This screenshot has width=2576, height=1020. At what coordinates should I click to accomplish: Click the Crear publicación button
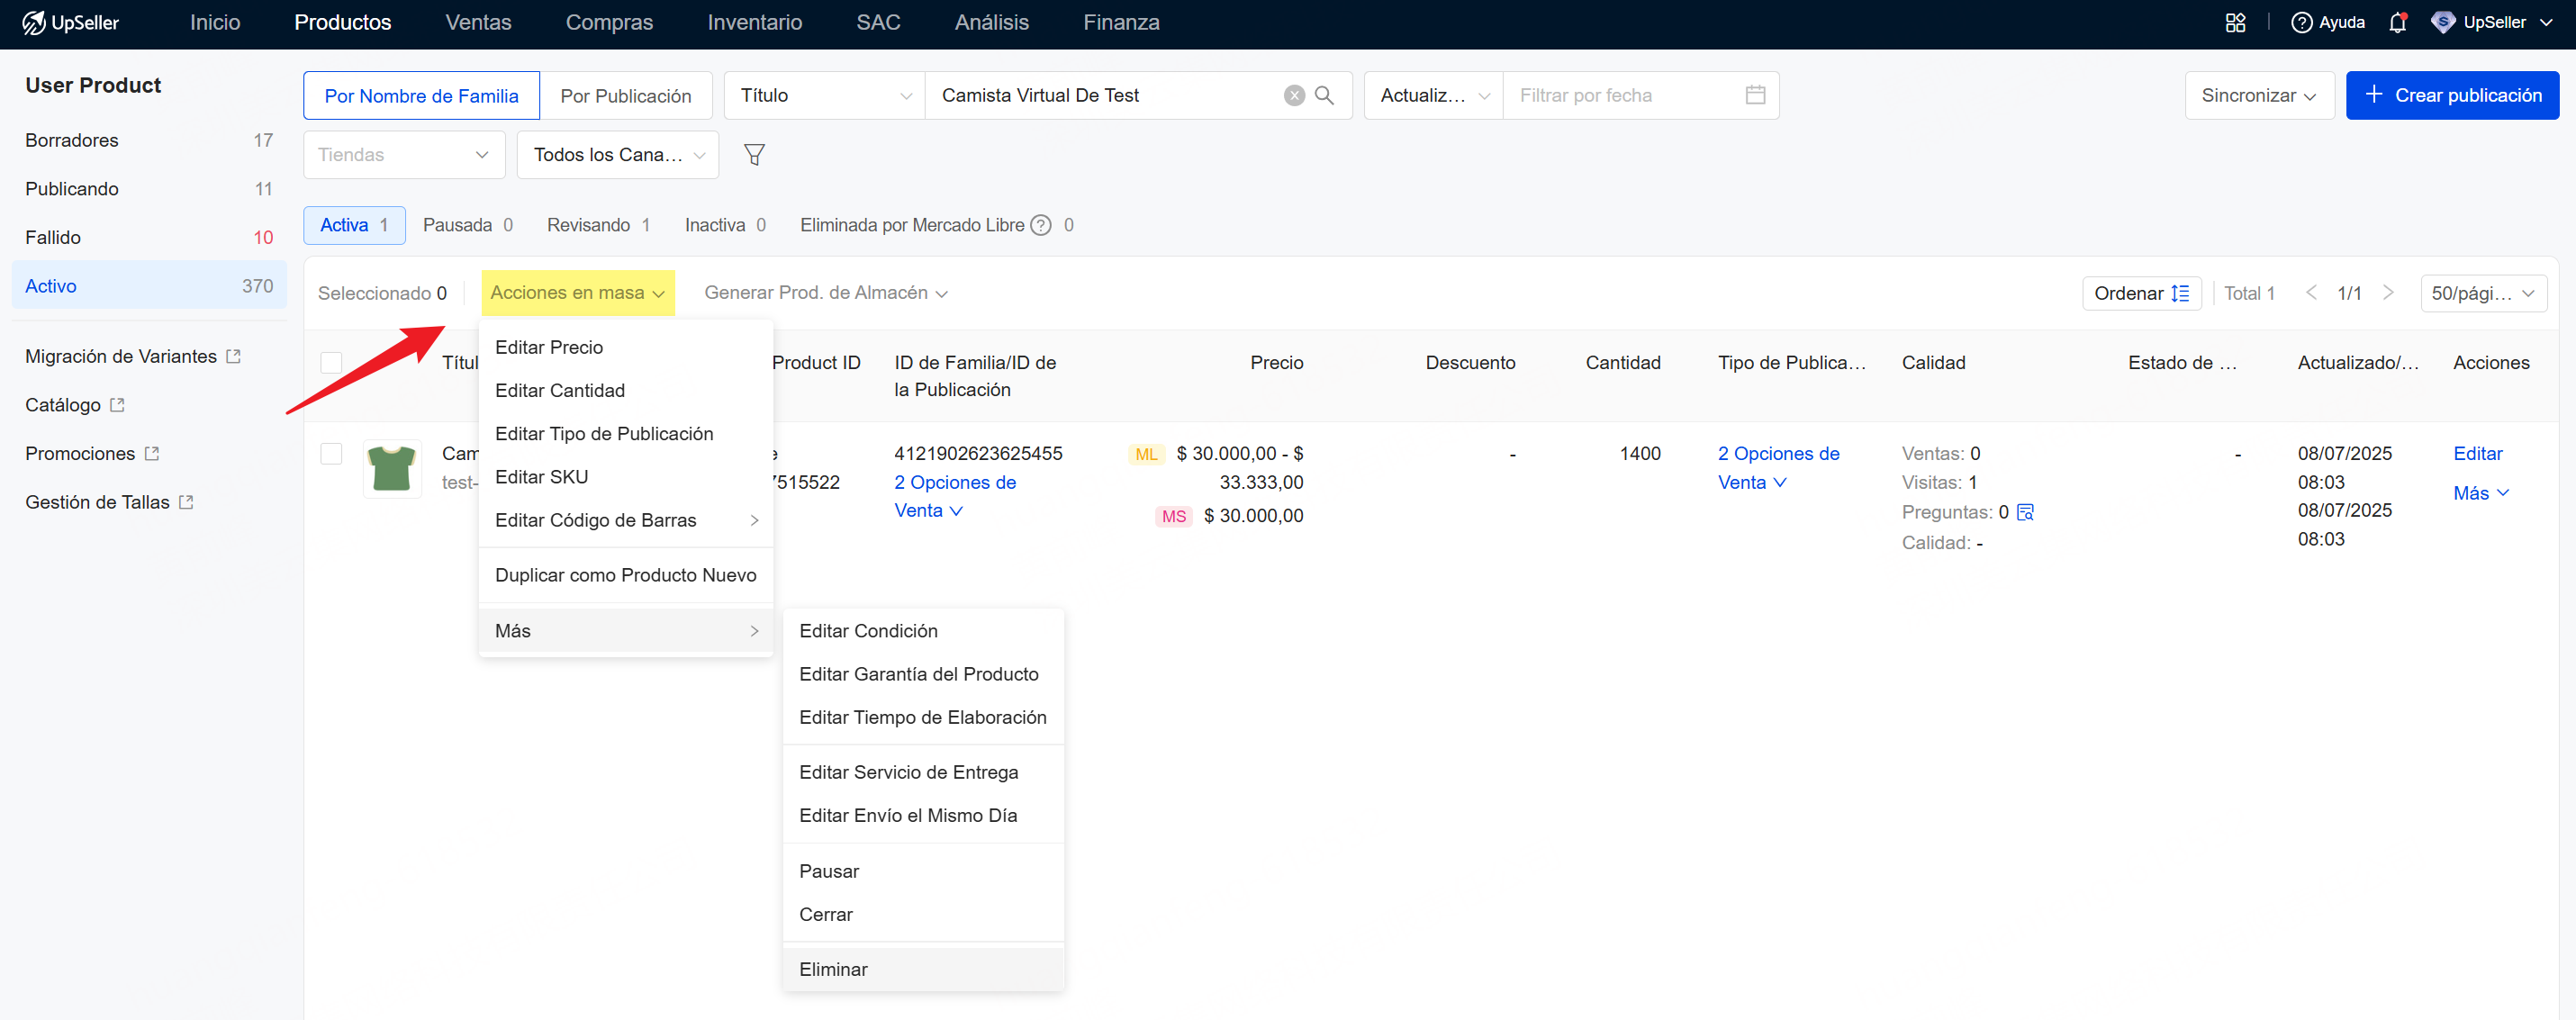tap(2452, 95)
